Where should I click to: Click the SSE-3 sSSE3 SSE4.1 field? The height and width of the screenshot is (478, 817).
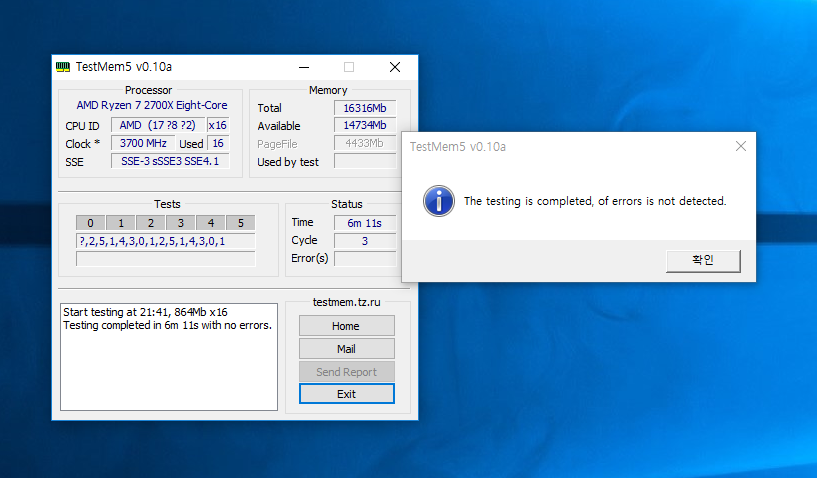tap(170, 161)
